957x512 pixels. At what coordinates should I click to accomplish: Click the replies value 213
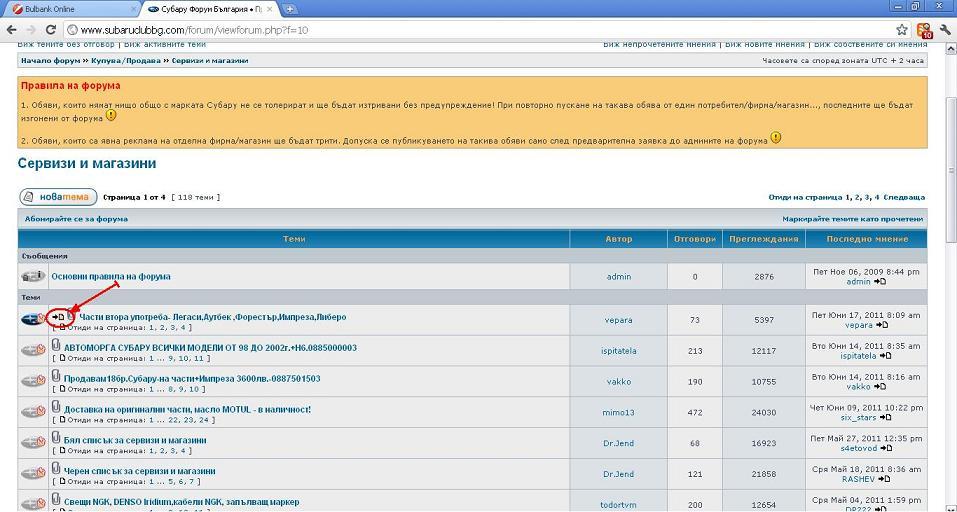click(695, 351)
